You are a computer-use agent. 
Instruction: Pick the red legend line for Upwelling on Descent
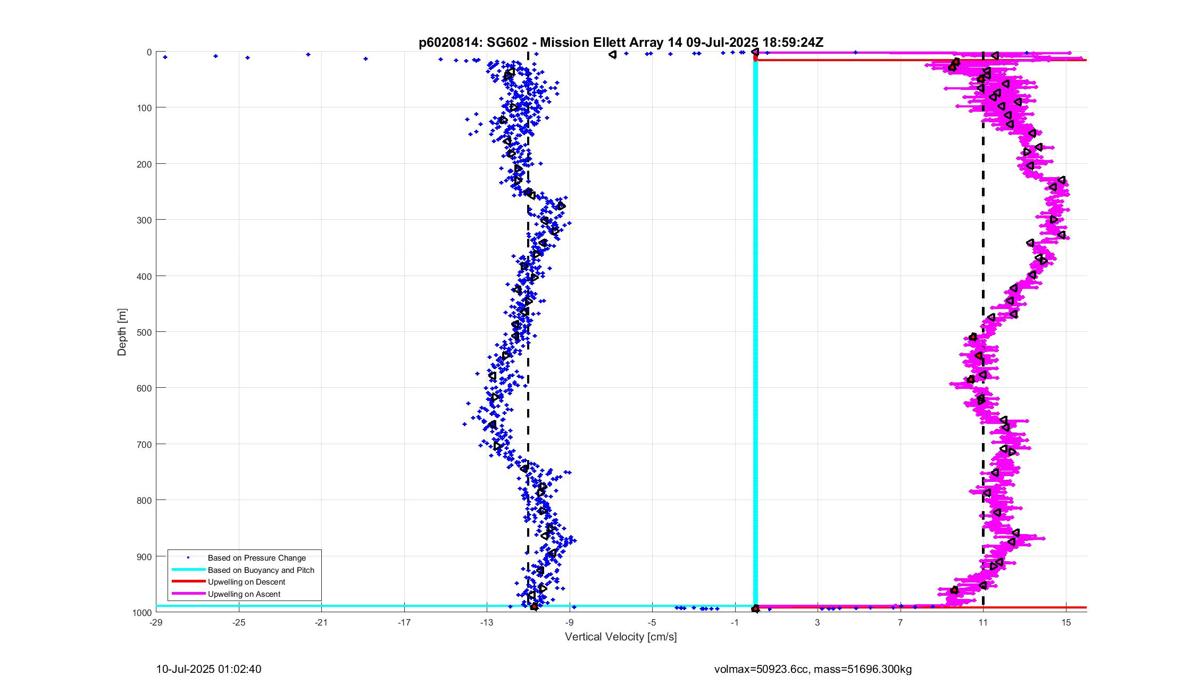(x=188, y=581)
